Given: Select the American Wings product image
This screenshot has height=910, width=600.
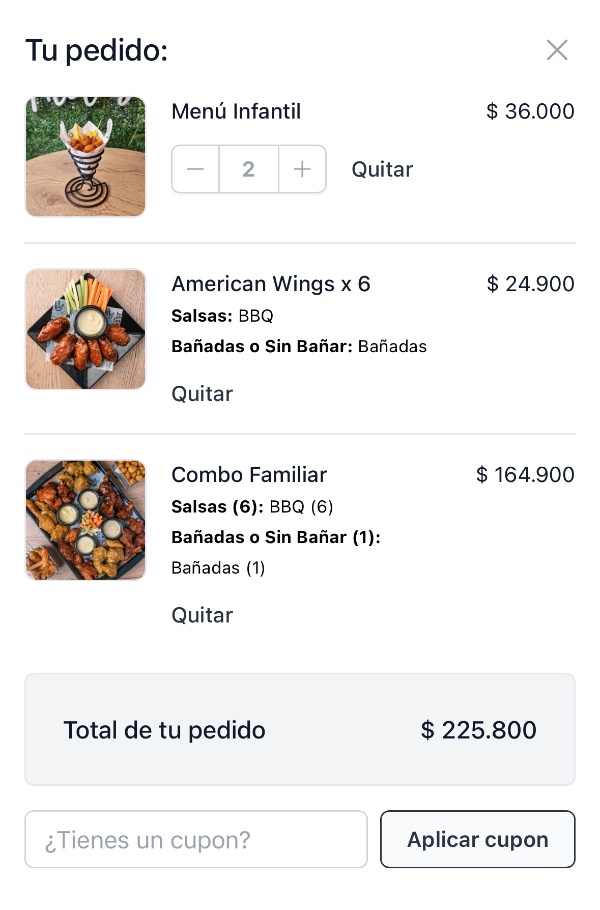Looking at the screenshot, I should click(x=85, y=329).
